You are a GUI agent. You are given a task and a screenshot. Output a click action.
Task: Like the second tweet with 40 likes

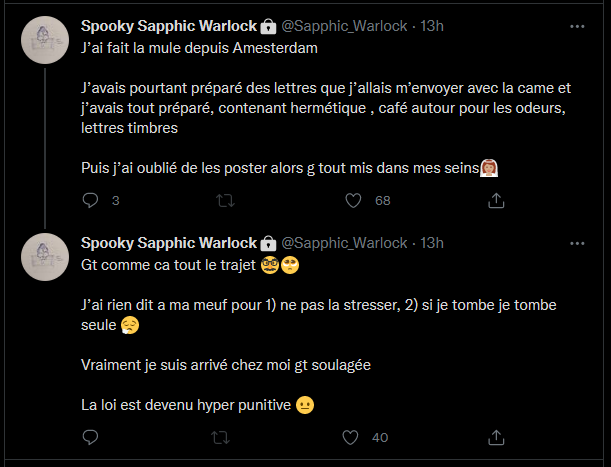[352, 438]
